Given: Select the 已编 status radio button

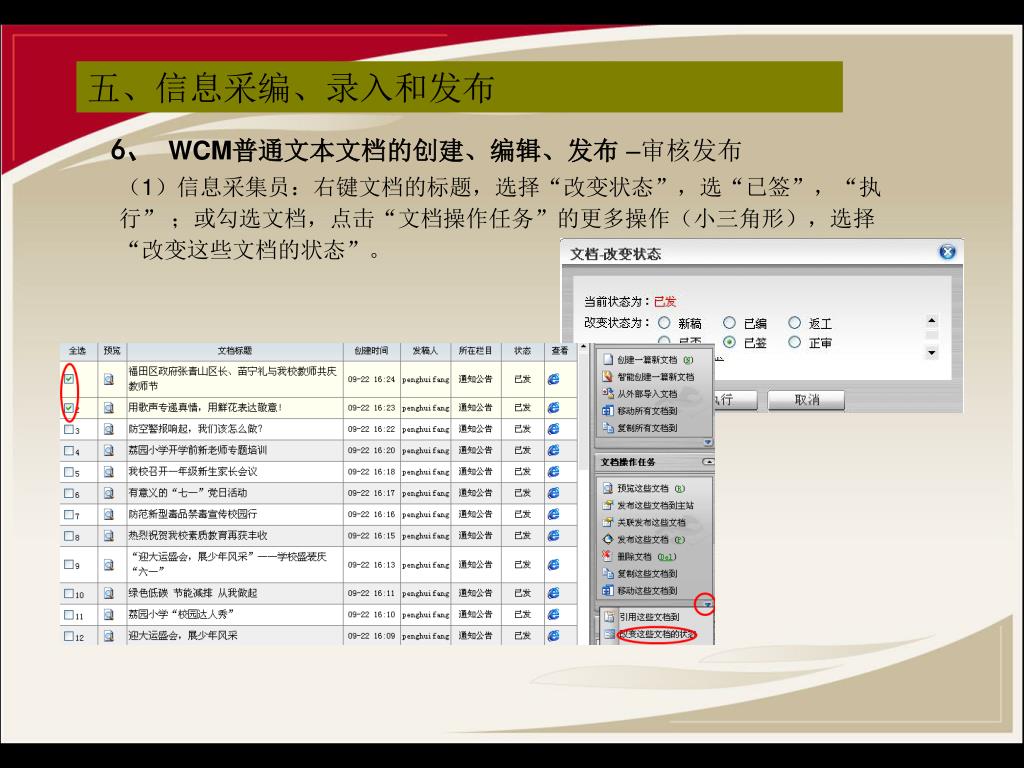Looking at the screenshot, I should click(729, 323).
